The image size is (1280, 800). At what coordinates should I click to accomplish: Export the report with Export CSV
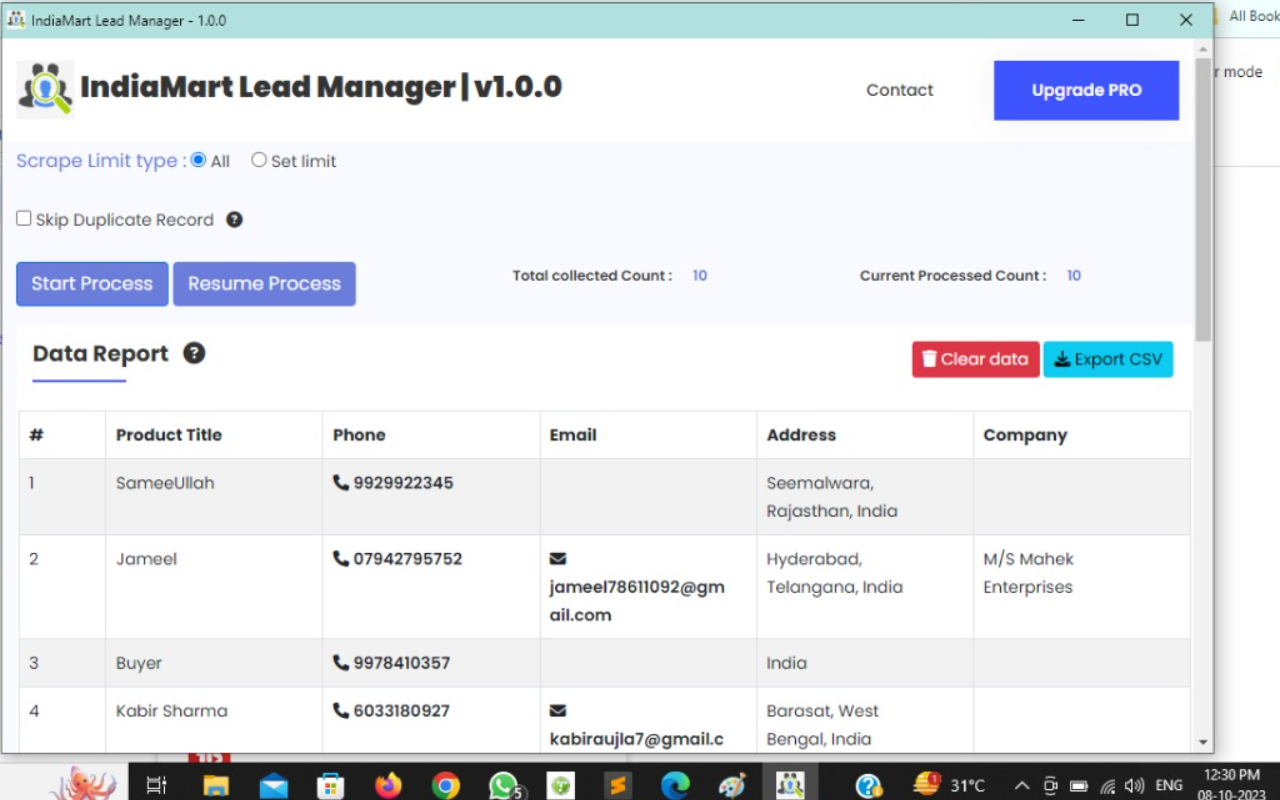[x=1108, y=359]
